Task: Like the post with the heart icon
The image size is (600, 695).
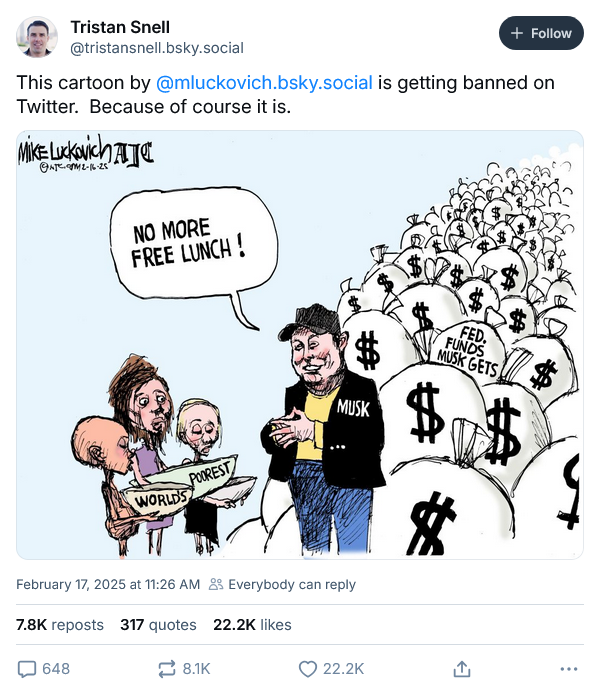Action: (x=308, y=668)
